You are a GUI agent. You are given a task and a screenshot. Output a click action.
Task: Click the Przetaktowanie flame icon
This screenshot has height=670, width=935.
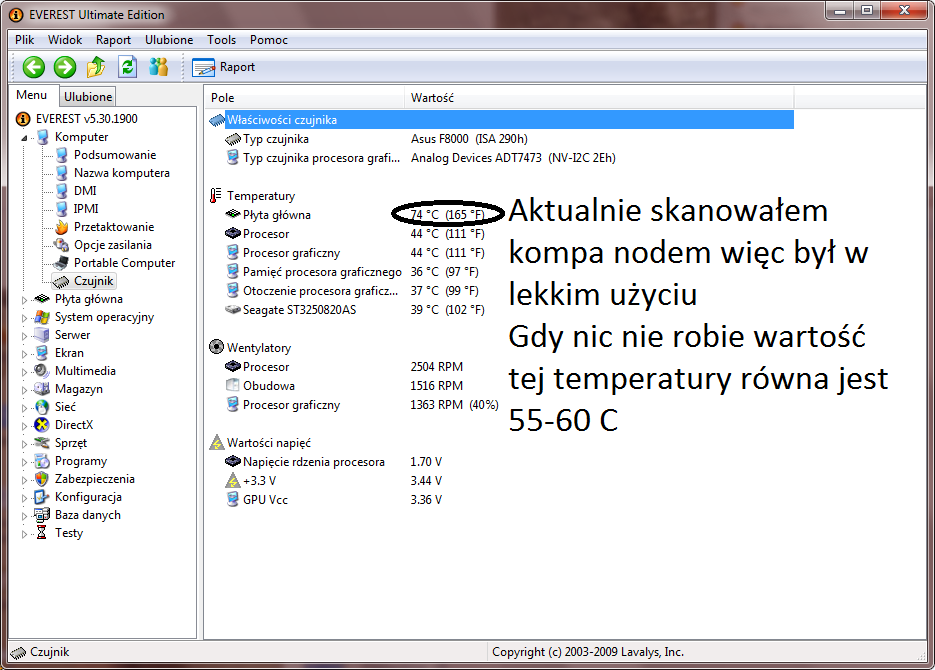pyautogui.click(x=61, y=227)
